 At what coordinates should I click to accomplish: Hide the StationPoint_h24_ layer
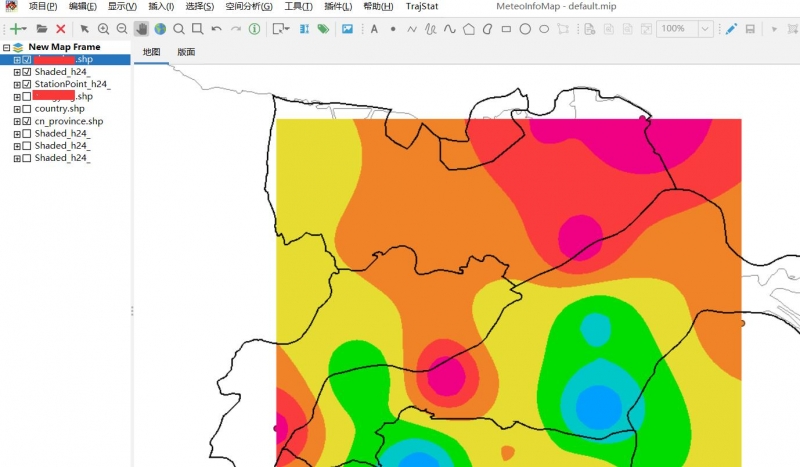[x=26, y=85]
